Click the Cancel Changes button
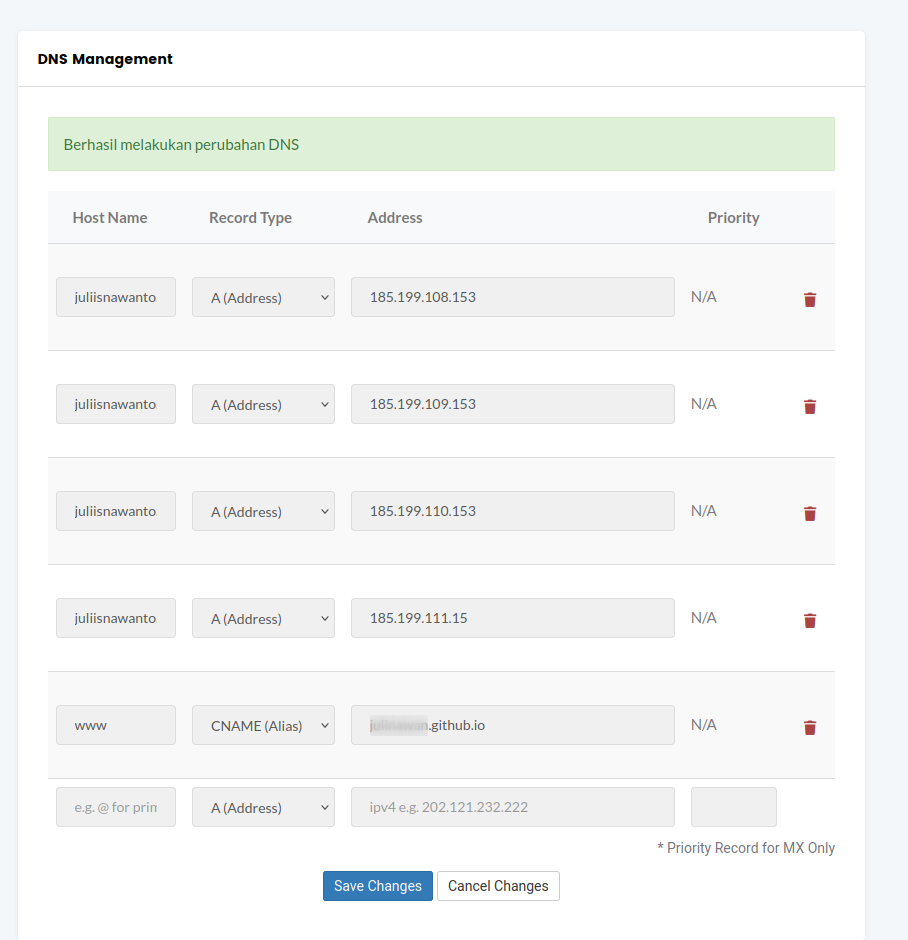Screen dimensions: 908x940 point(498,886)
